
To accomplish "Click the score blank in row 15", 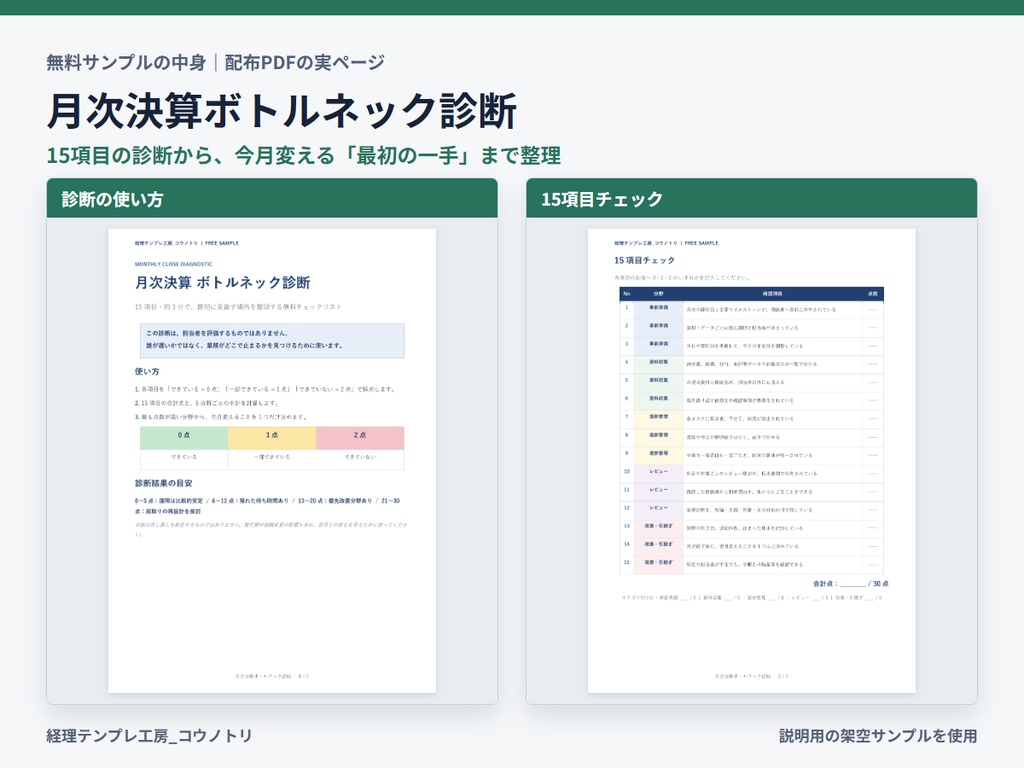I will tap(873, 564).
